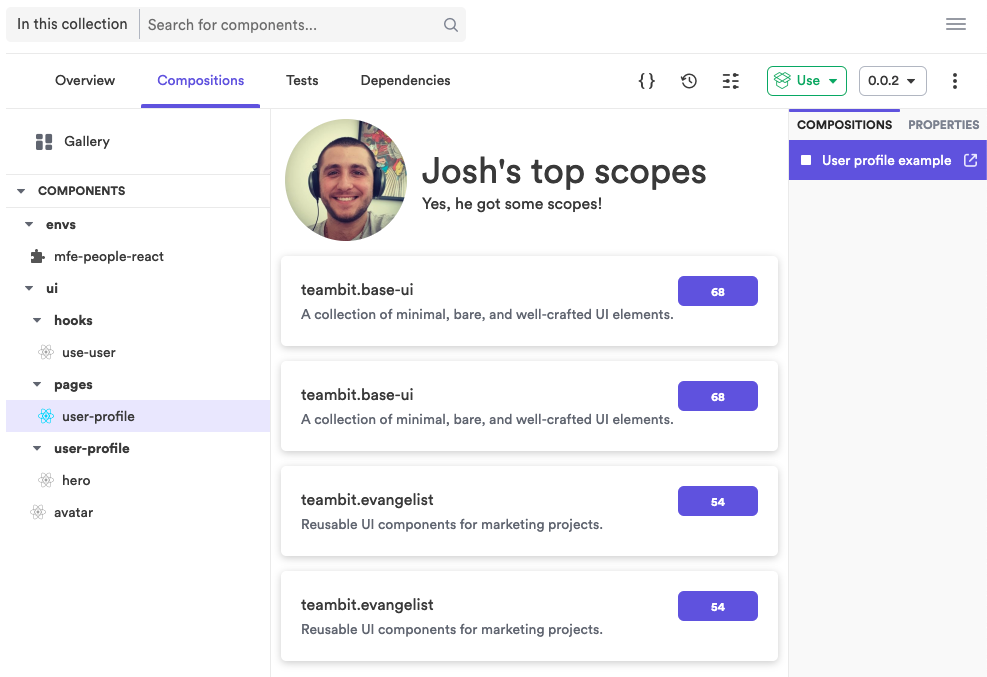Image resolution: width=987 pixels, height=677 pixels.
Task: Click Josh's avatar photo
Action: click(x=346, y=180)
